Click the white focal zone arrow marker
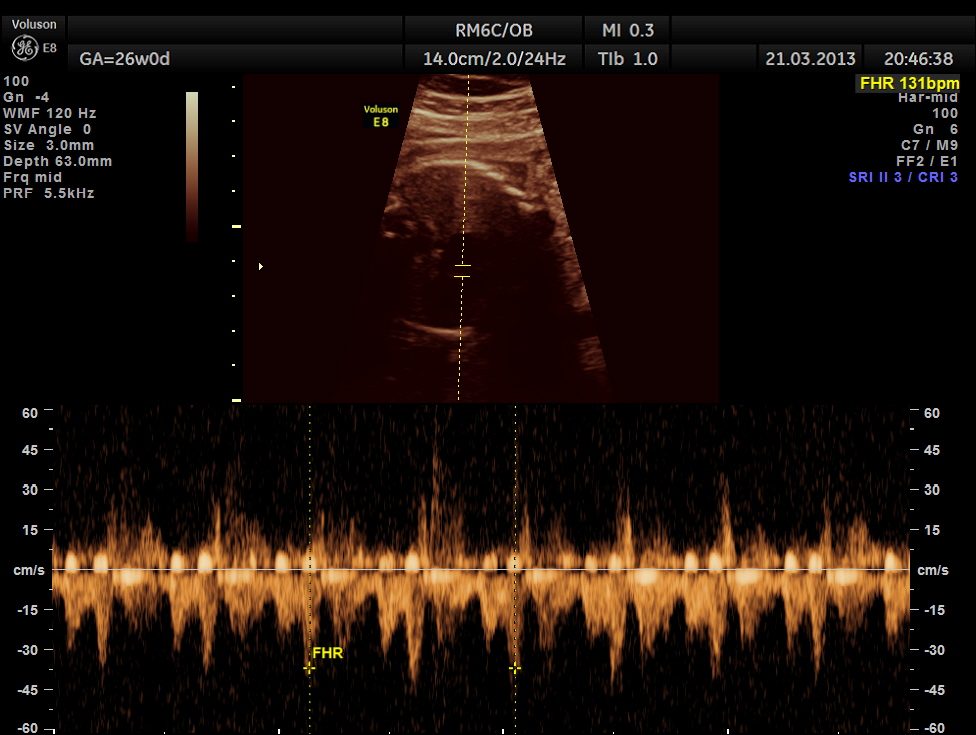Image resolution: width=976 pixels, height=735 pixels. [x=261, y=266]
